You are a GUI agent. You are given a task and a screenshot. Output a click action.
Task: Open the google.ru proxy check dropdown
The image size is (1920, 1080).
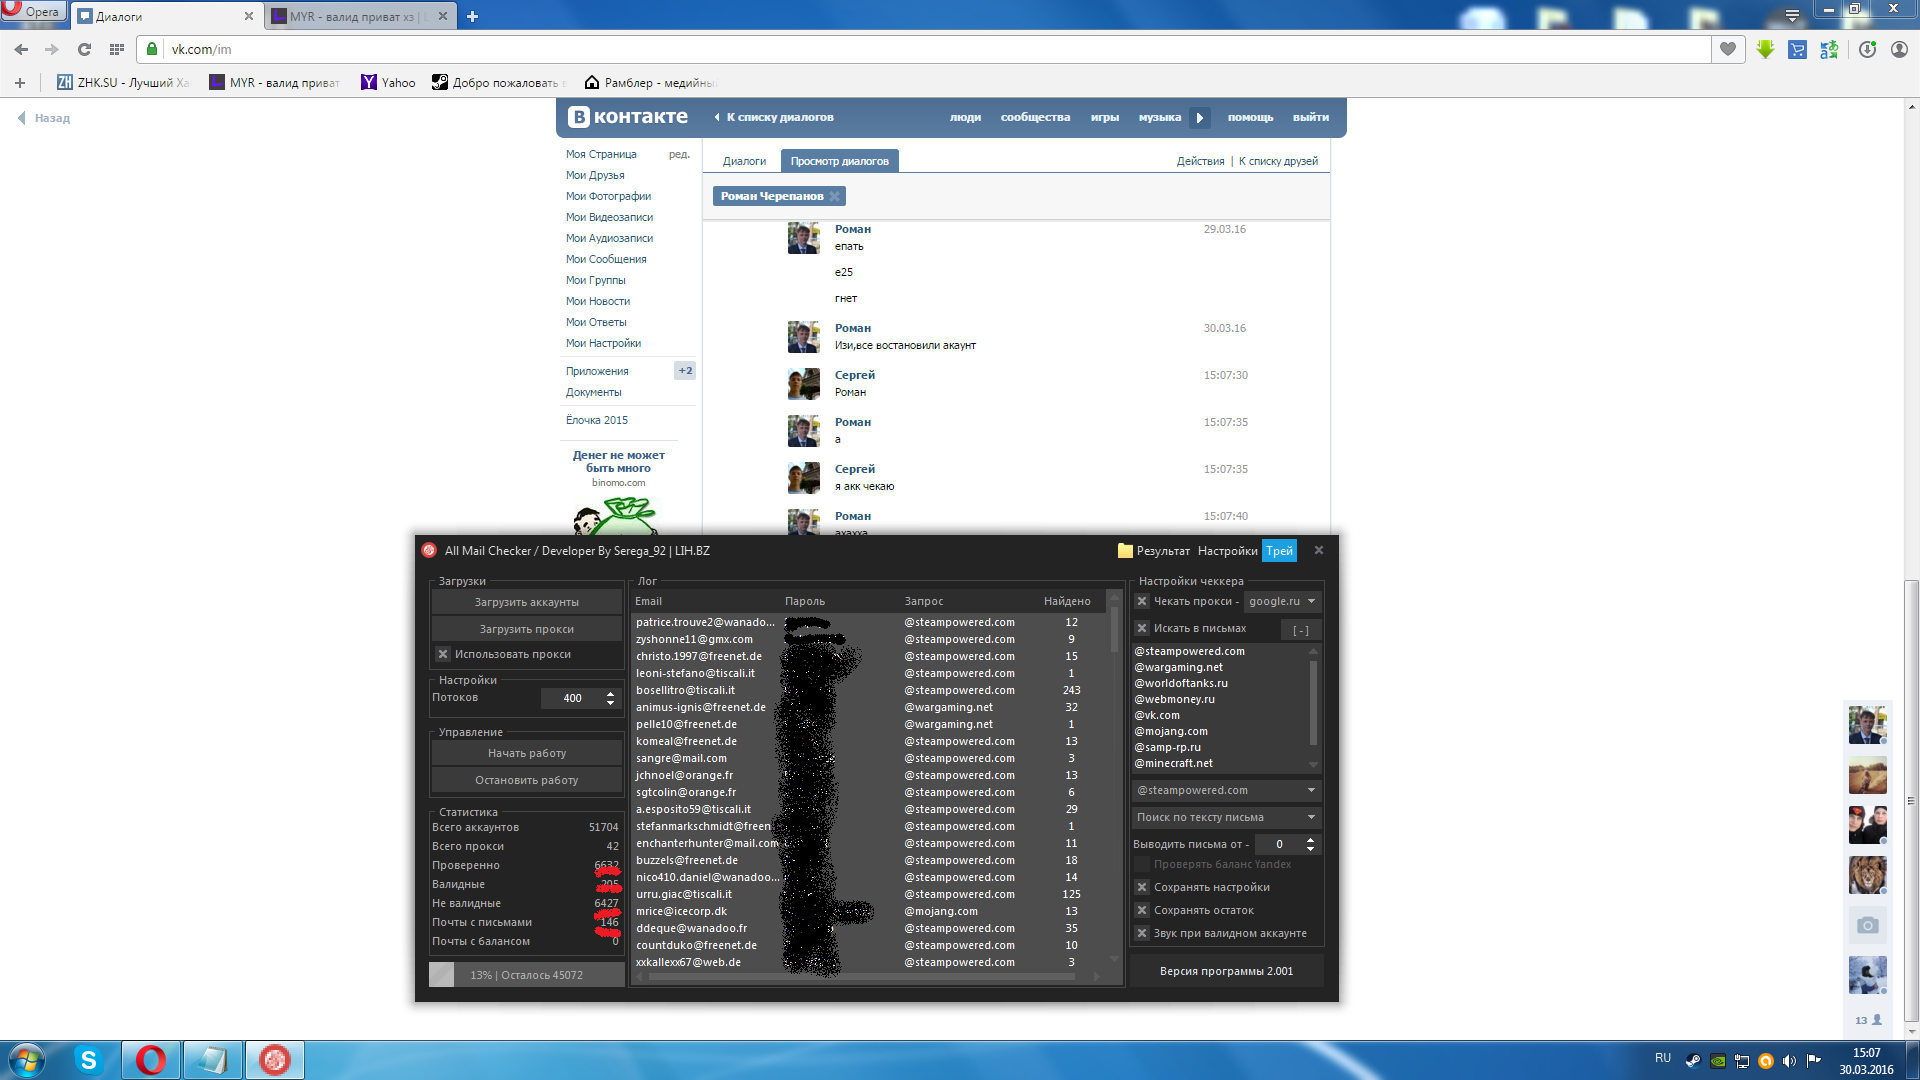pos(1282,601)
